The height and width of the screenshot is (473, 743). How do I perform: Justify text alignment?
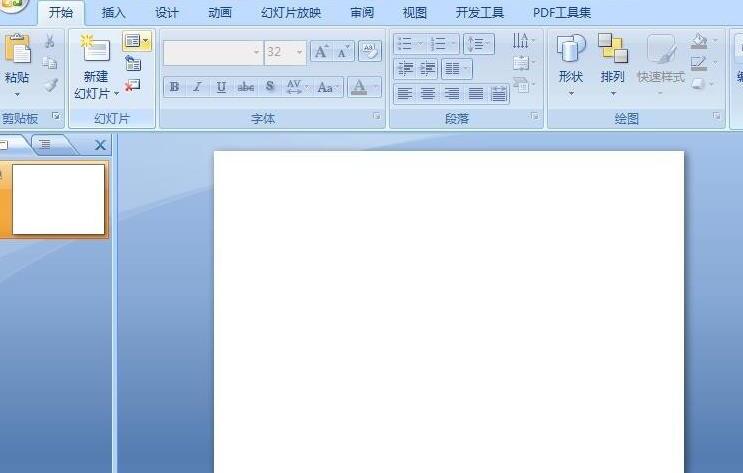[x=475, y=94]
